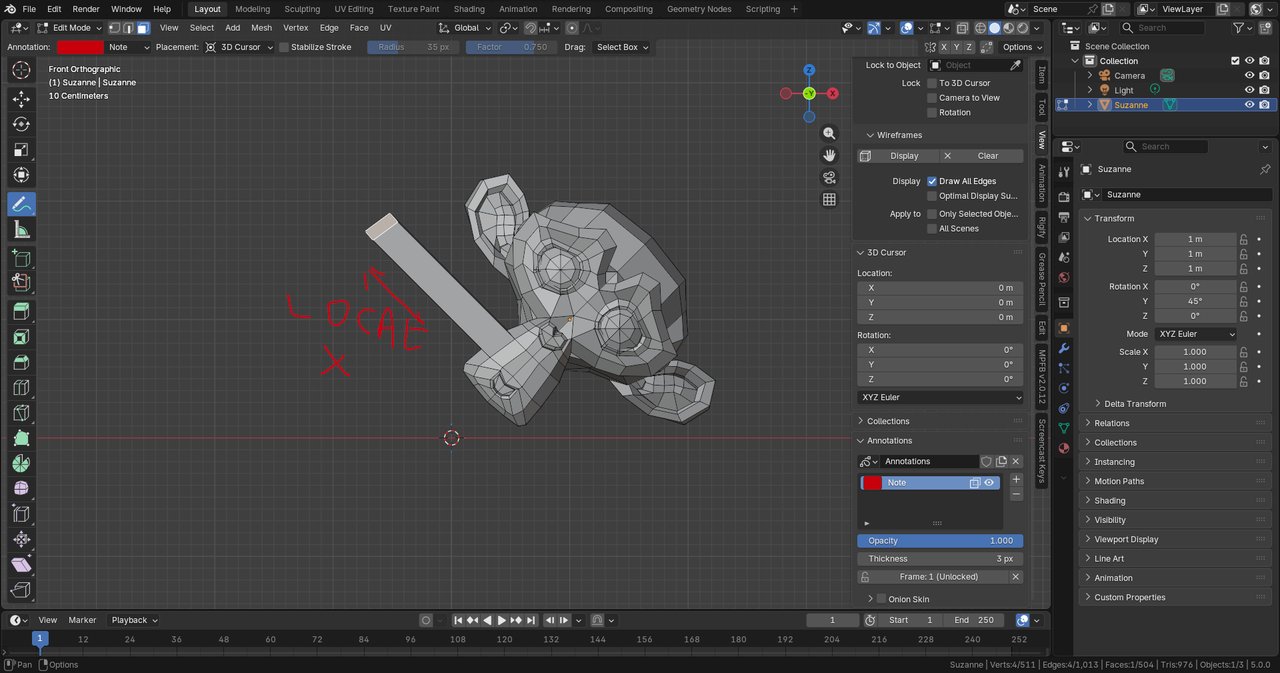Expand the Delta Transform section
1280x673 pixels.
pos(1134,404)
